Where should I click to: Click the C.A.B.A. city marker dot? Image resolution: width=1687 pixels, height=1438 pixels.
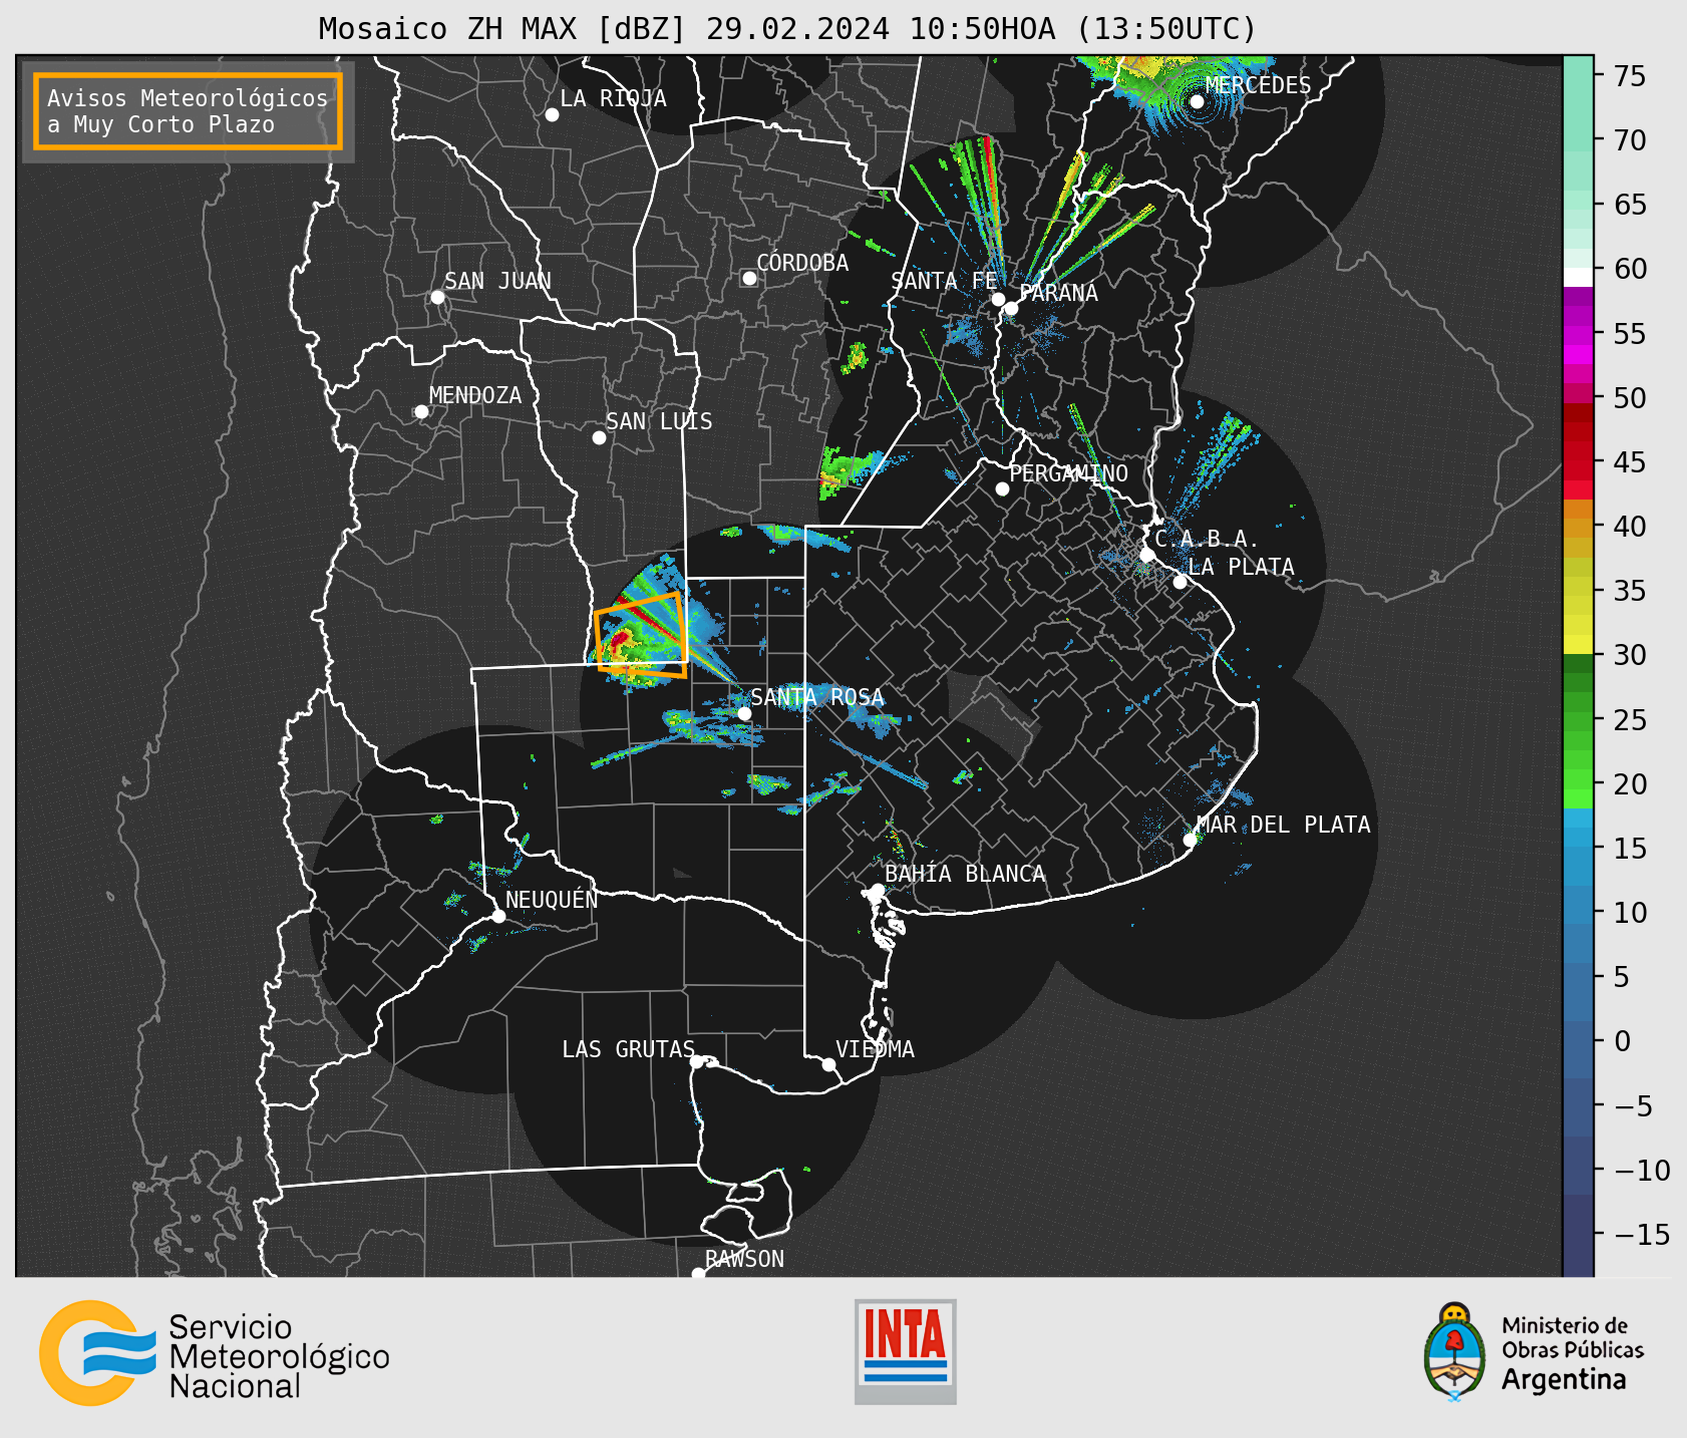pos(1148,555)
